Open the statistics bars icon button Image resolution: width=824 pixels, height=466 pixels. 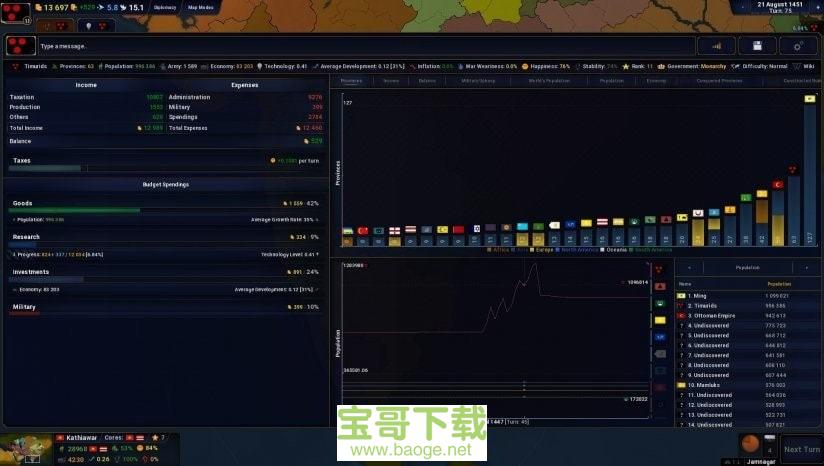pos(715,45)
